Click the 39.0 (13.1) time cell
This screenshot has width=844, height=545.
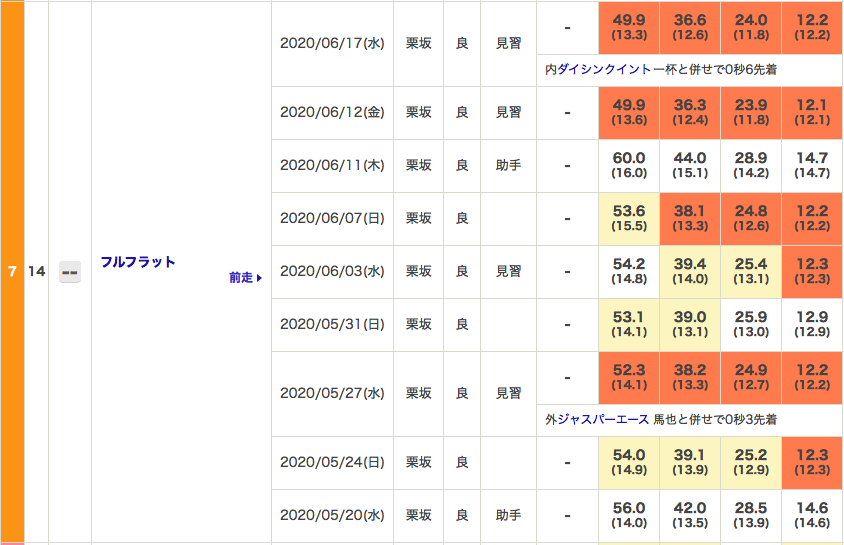pyautogui.click(x=690, y=324)
